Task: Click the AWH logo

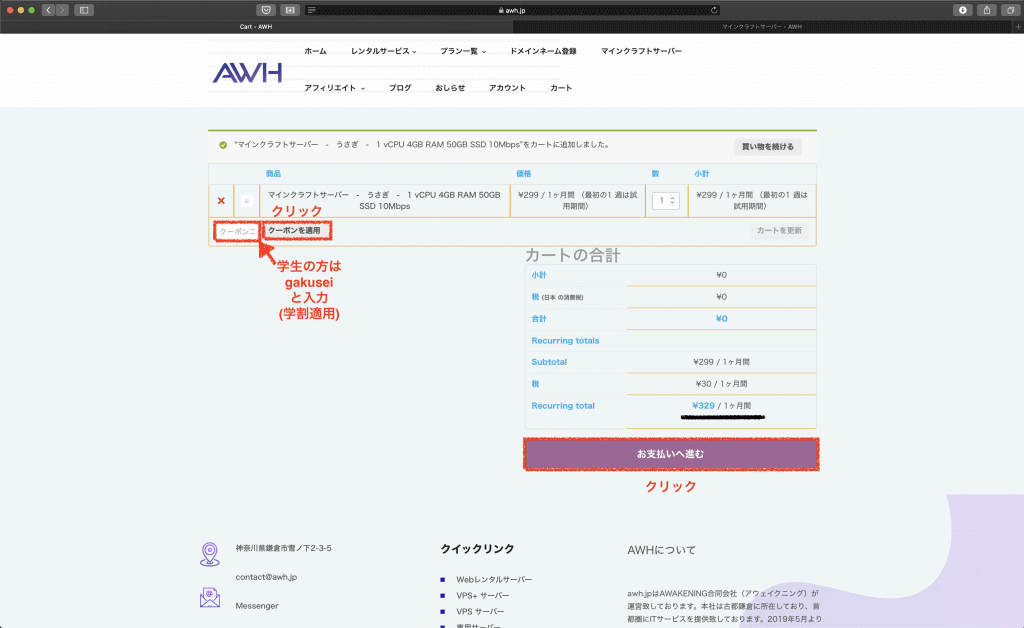Action: (x=247, y=72)
